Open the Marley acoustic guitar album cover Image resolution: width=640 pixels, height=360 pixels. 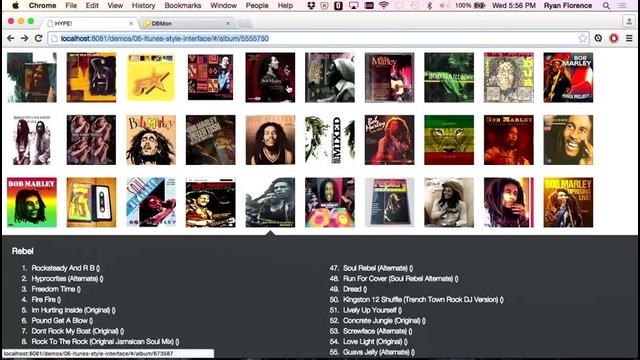[389, 77]
